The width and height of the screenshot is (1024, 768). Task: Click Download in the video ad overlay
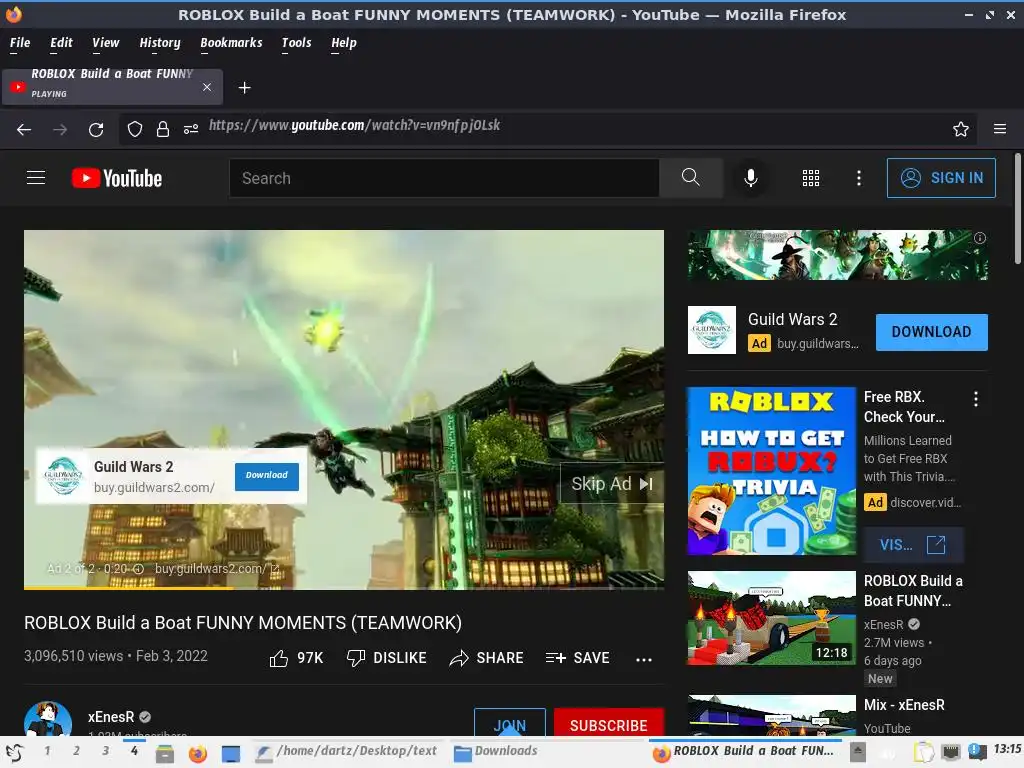click(x=266, y=475)
